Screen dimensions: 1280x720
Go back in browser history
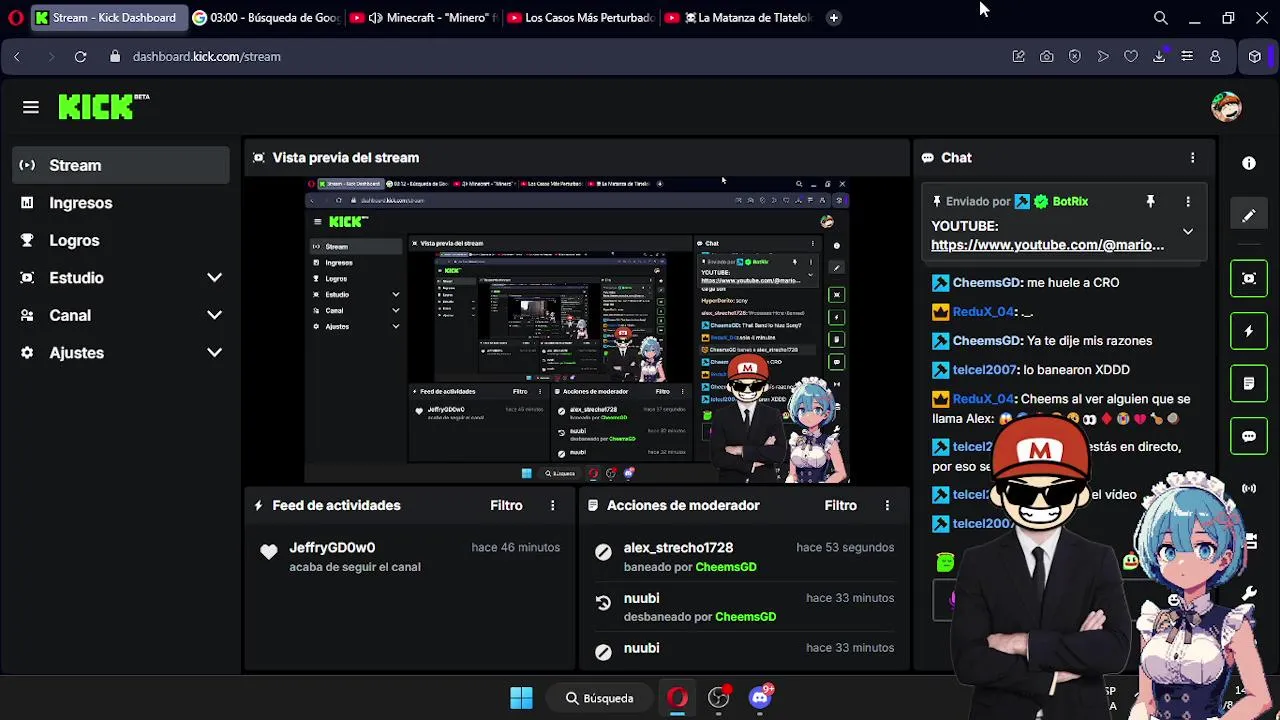(17, 57)
